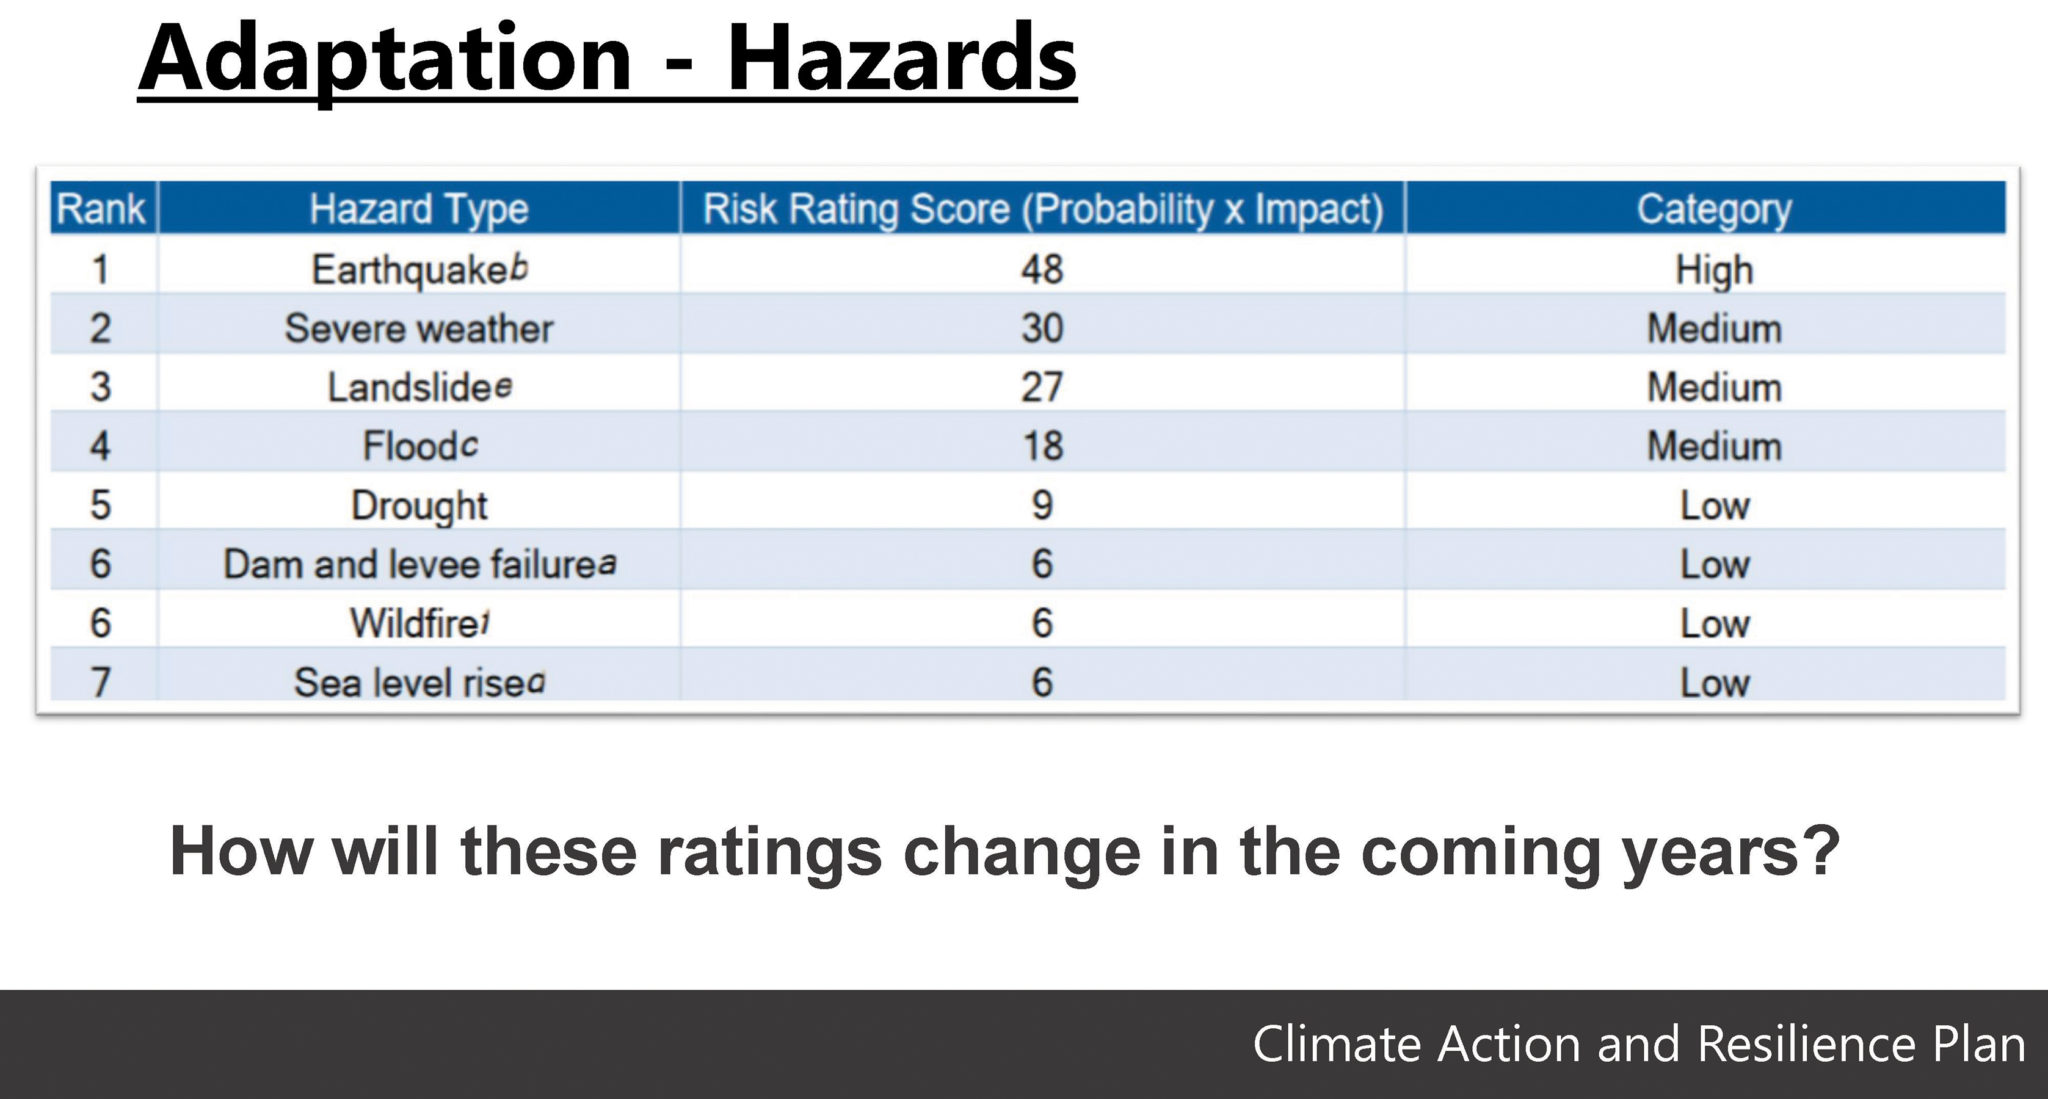Select the Drought row hazard name
The width and height of the screenshot is (2048, 1099).
pos(418,505)
